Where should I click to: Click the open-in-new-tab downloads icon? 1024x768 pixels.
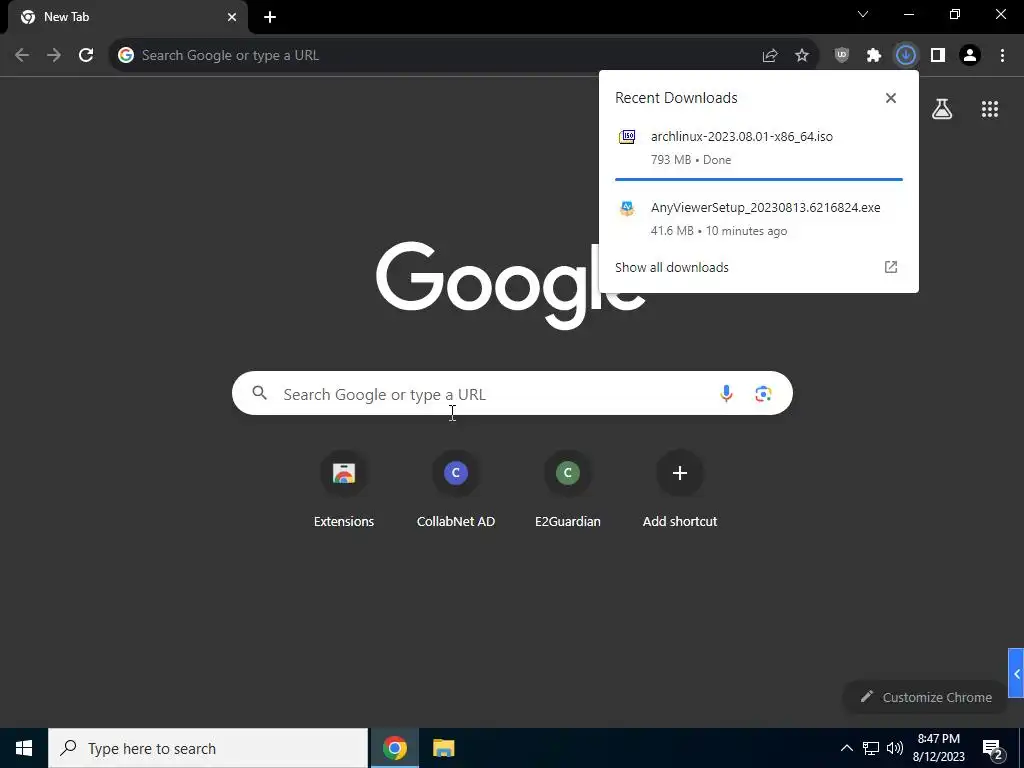891,266
